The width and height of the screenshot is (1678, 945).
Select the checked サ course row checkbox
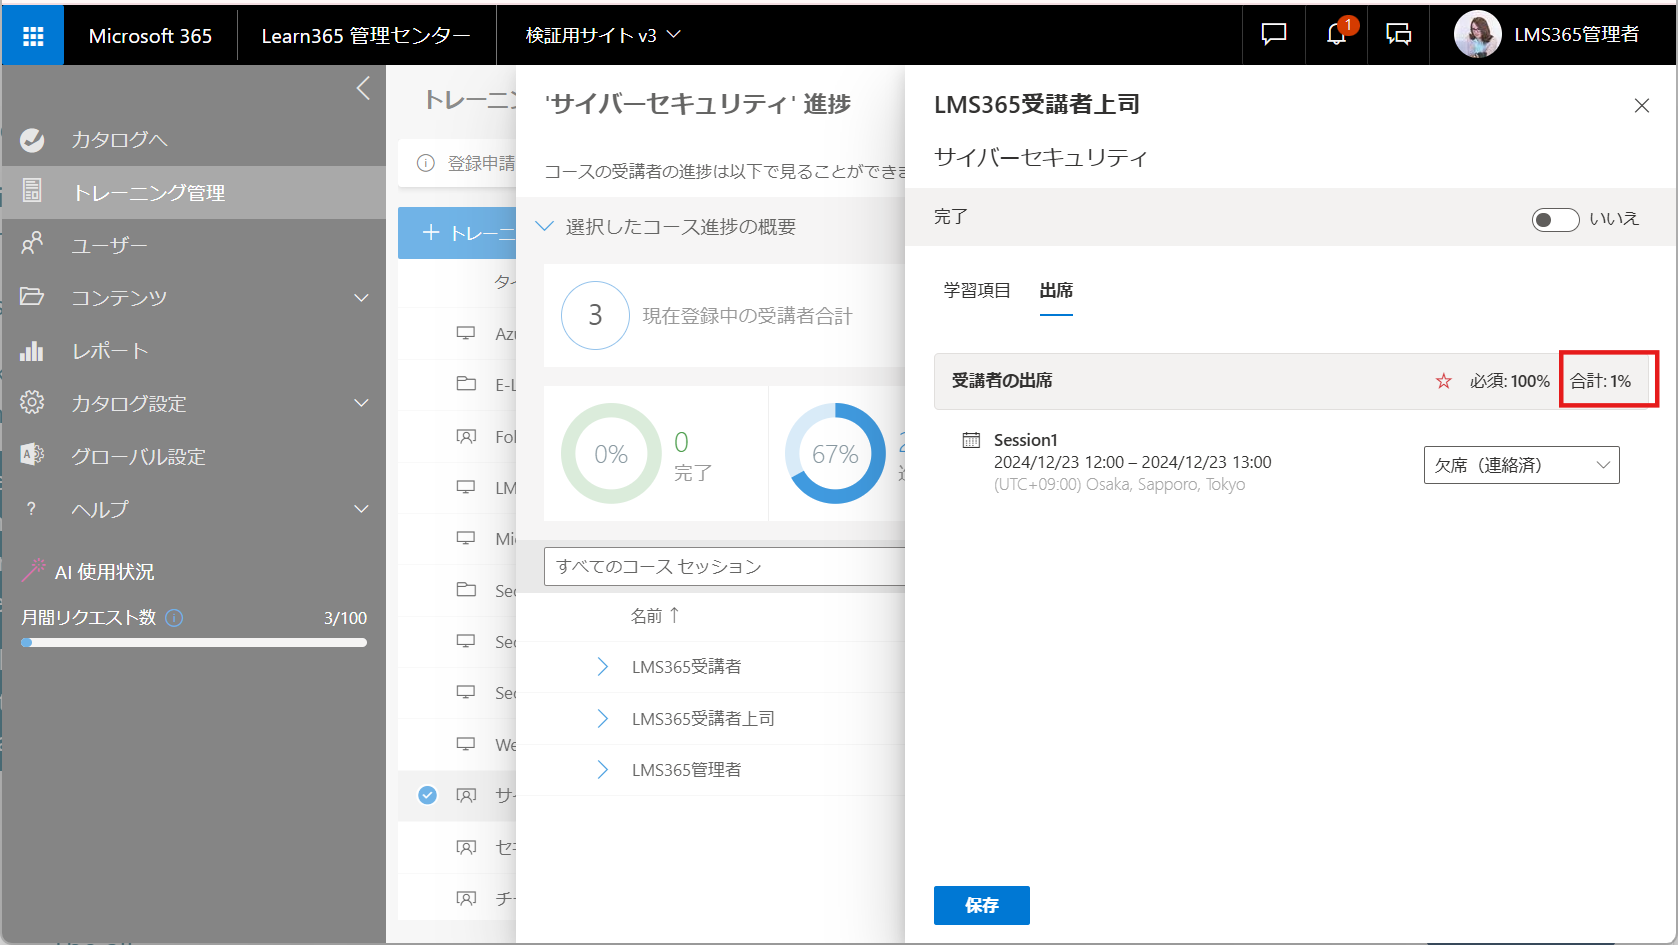pos(427,795)
